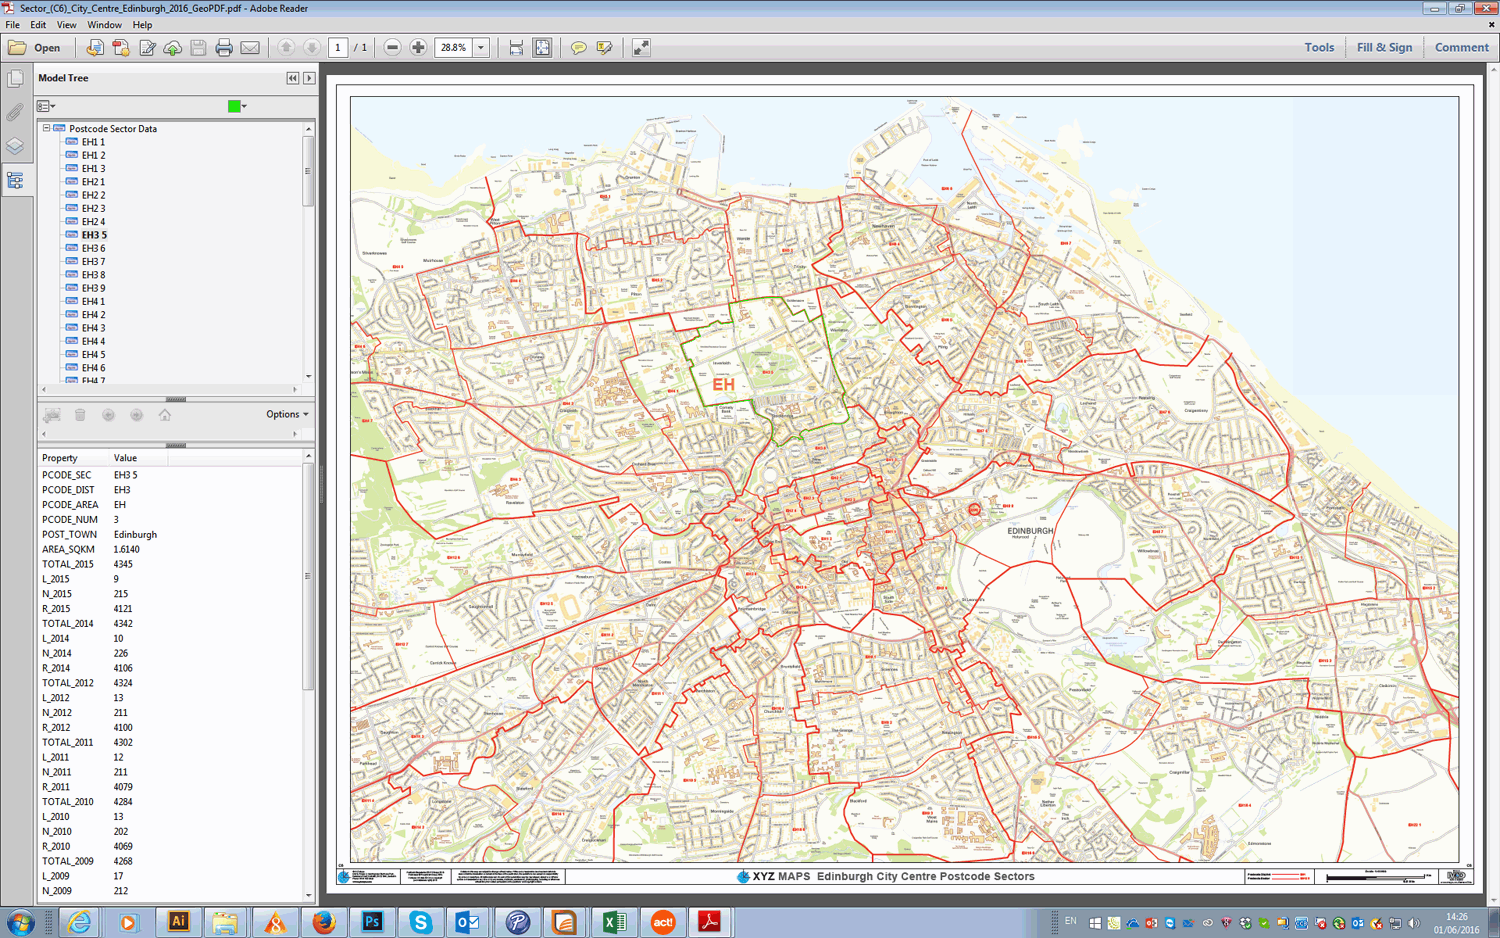Select EH1 3 in the model tree
Image resolution: width=1500 pixels, height=938 pixels.
pyautogui.click(x=93, y=168)
